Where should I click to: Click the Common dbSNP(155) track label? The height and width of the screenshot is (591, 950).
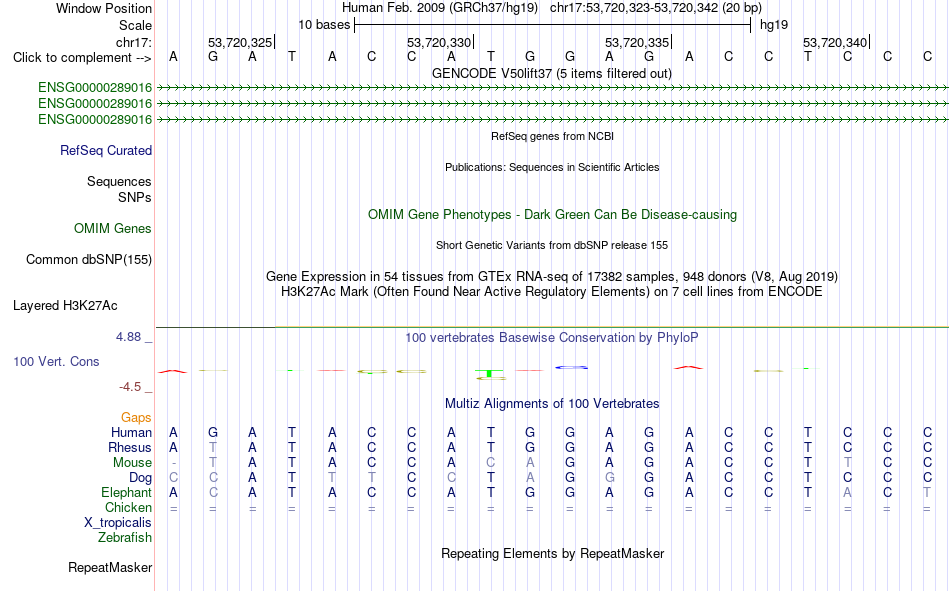click(89, 259)
